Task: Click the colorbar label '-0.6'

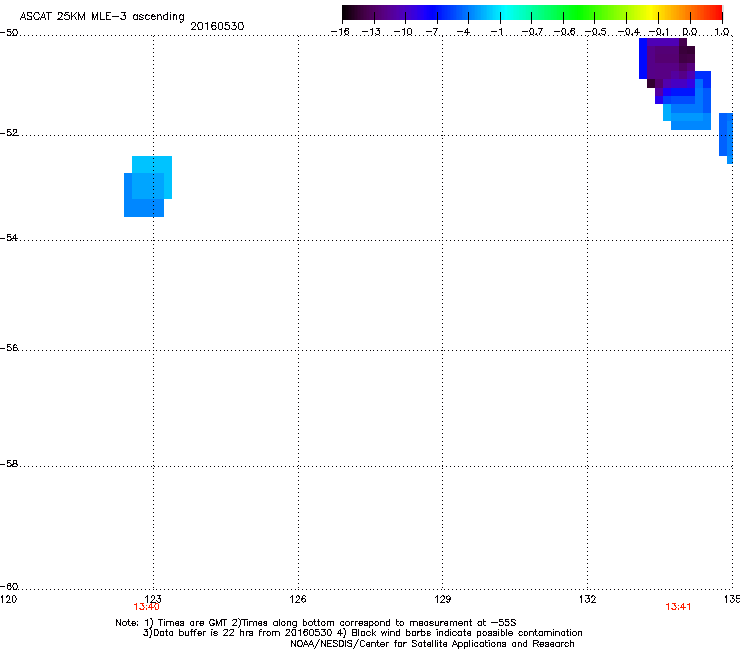Action: [x=564, y=32]
